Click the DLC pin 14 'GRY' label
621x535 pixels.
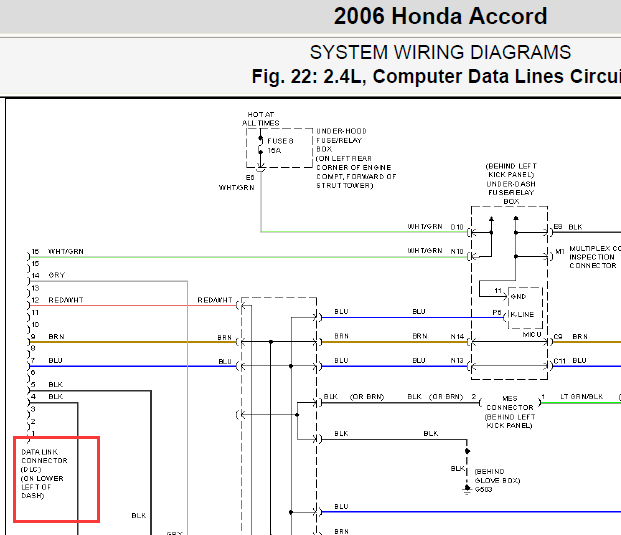tap(57, 275)
